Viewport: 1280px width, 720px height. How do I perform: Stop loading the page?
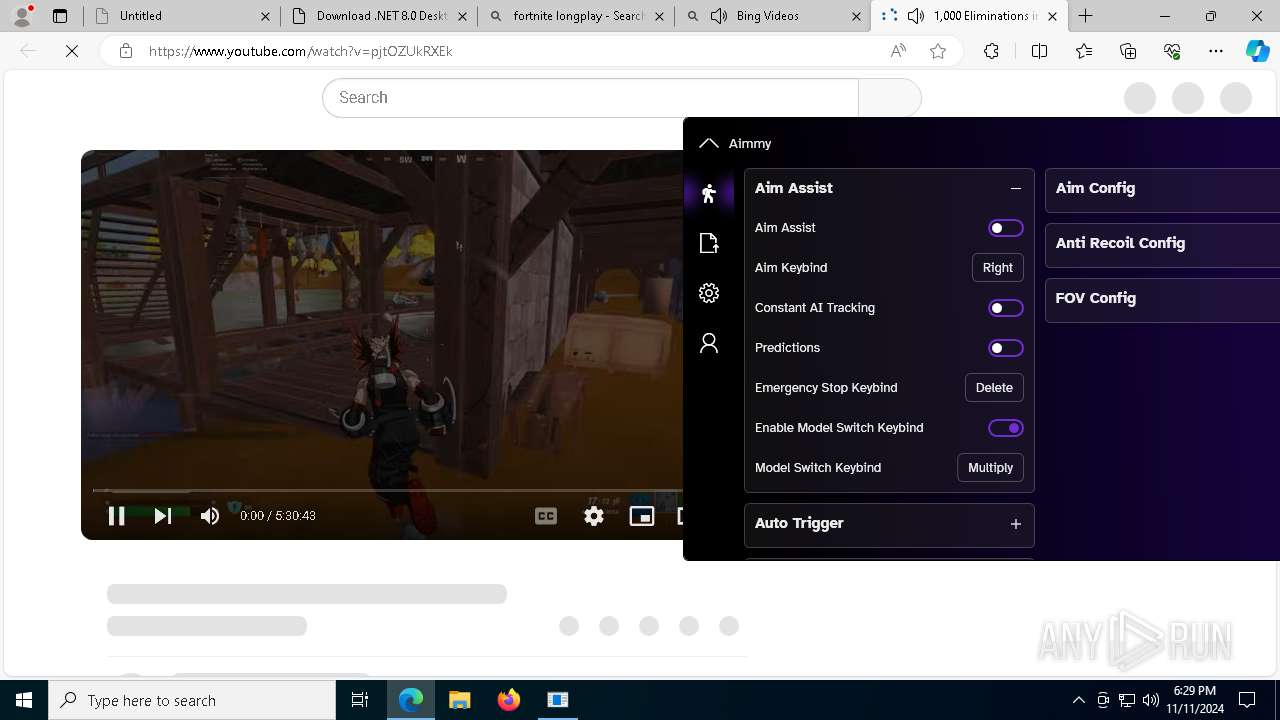(72, 51)
